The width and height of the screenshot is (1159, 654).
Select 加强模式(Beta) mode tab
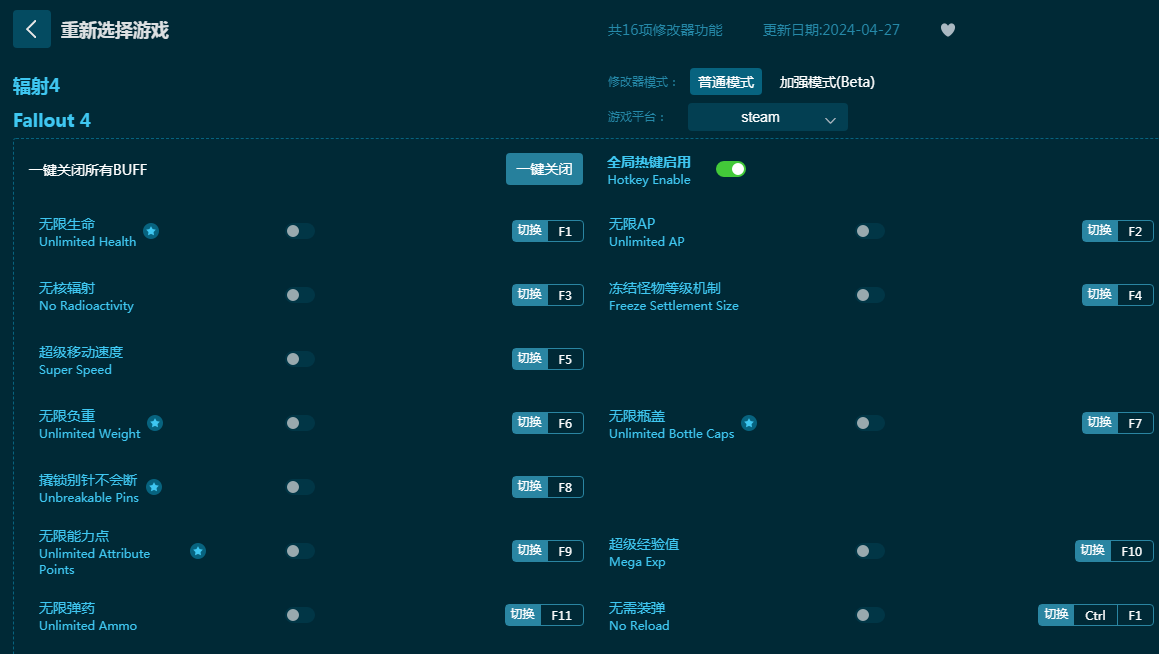pos(826,82)
